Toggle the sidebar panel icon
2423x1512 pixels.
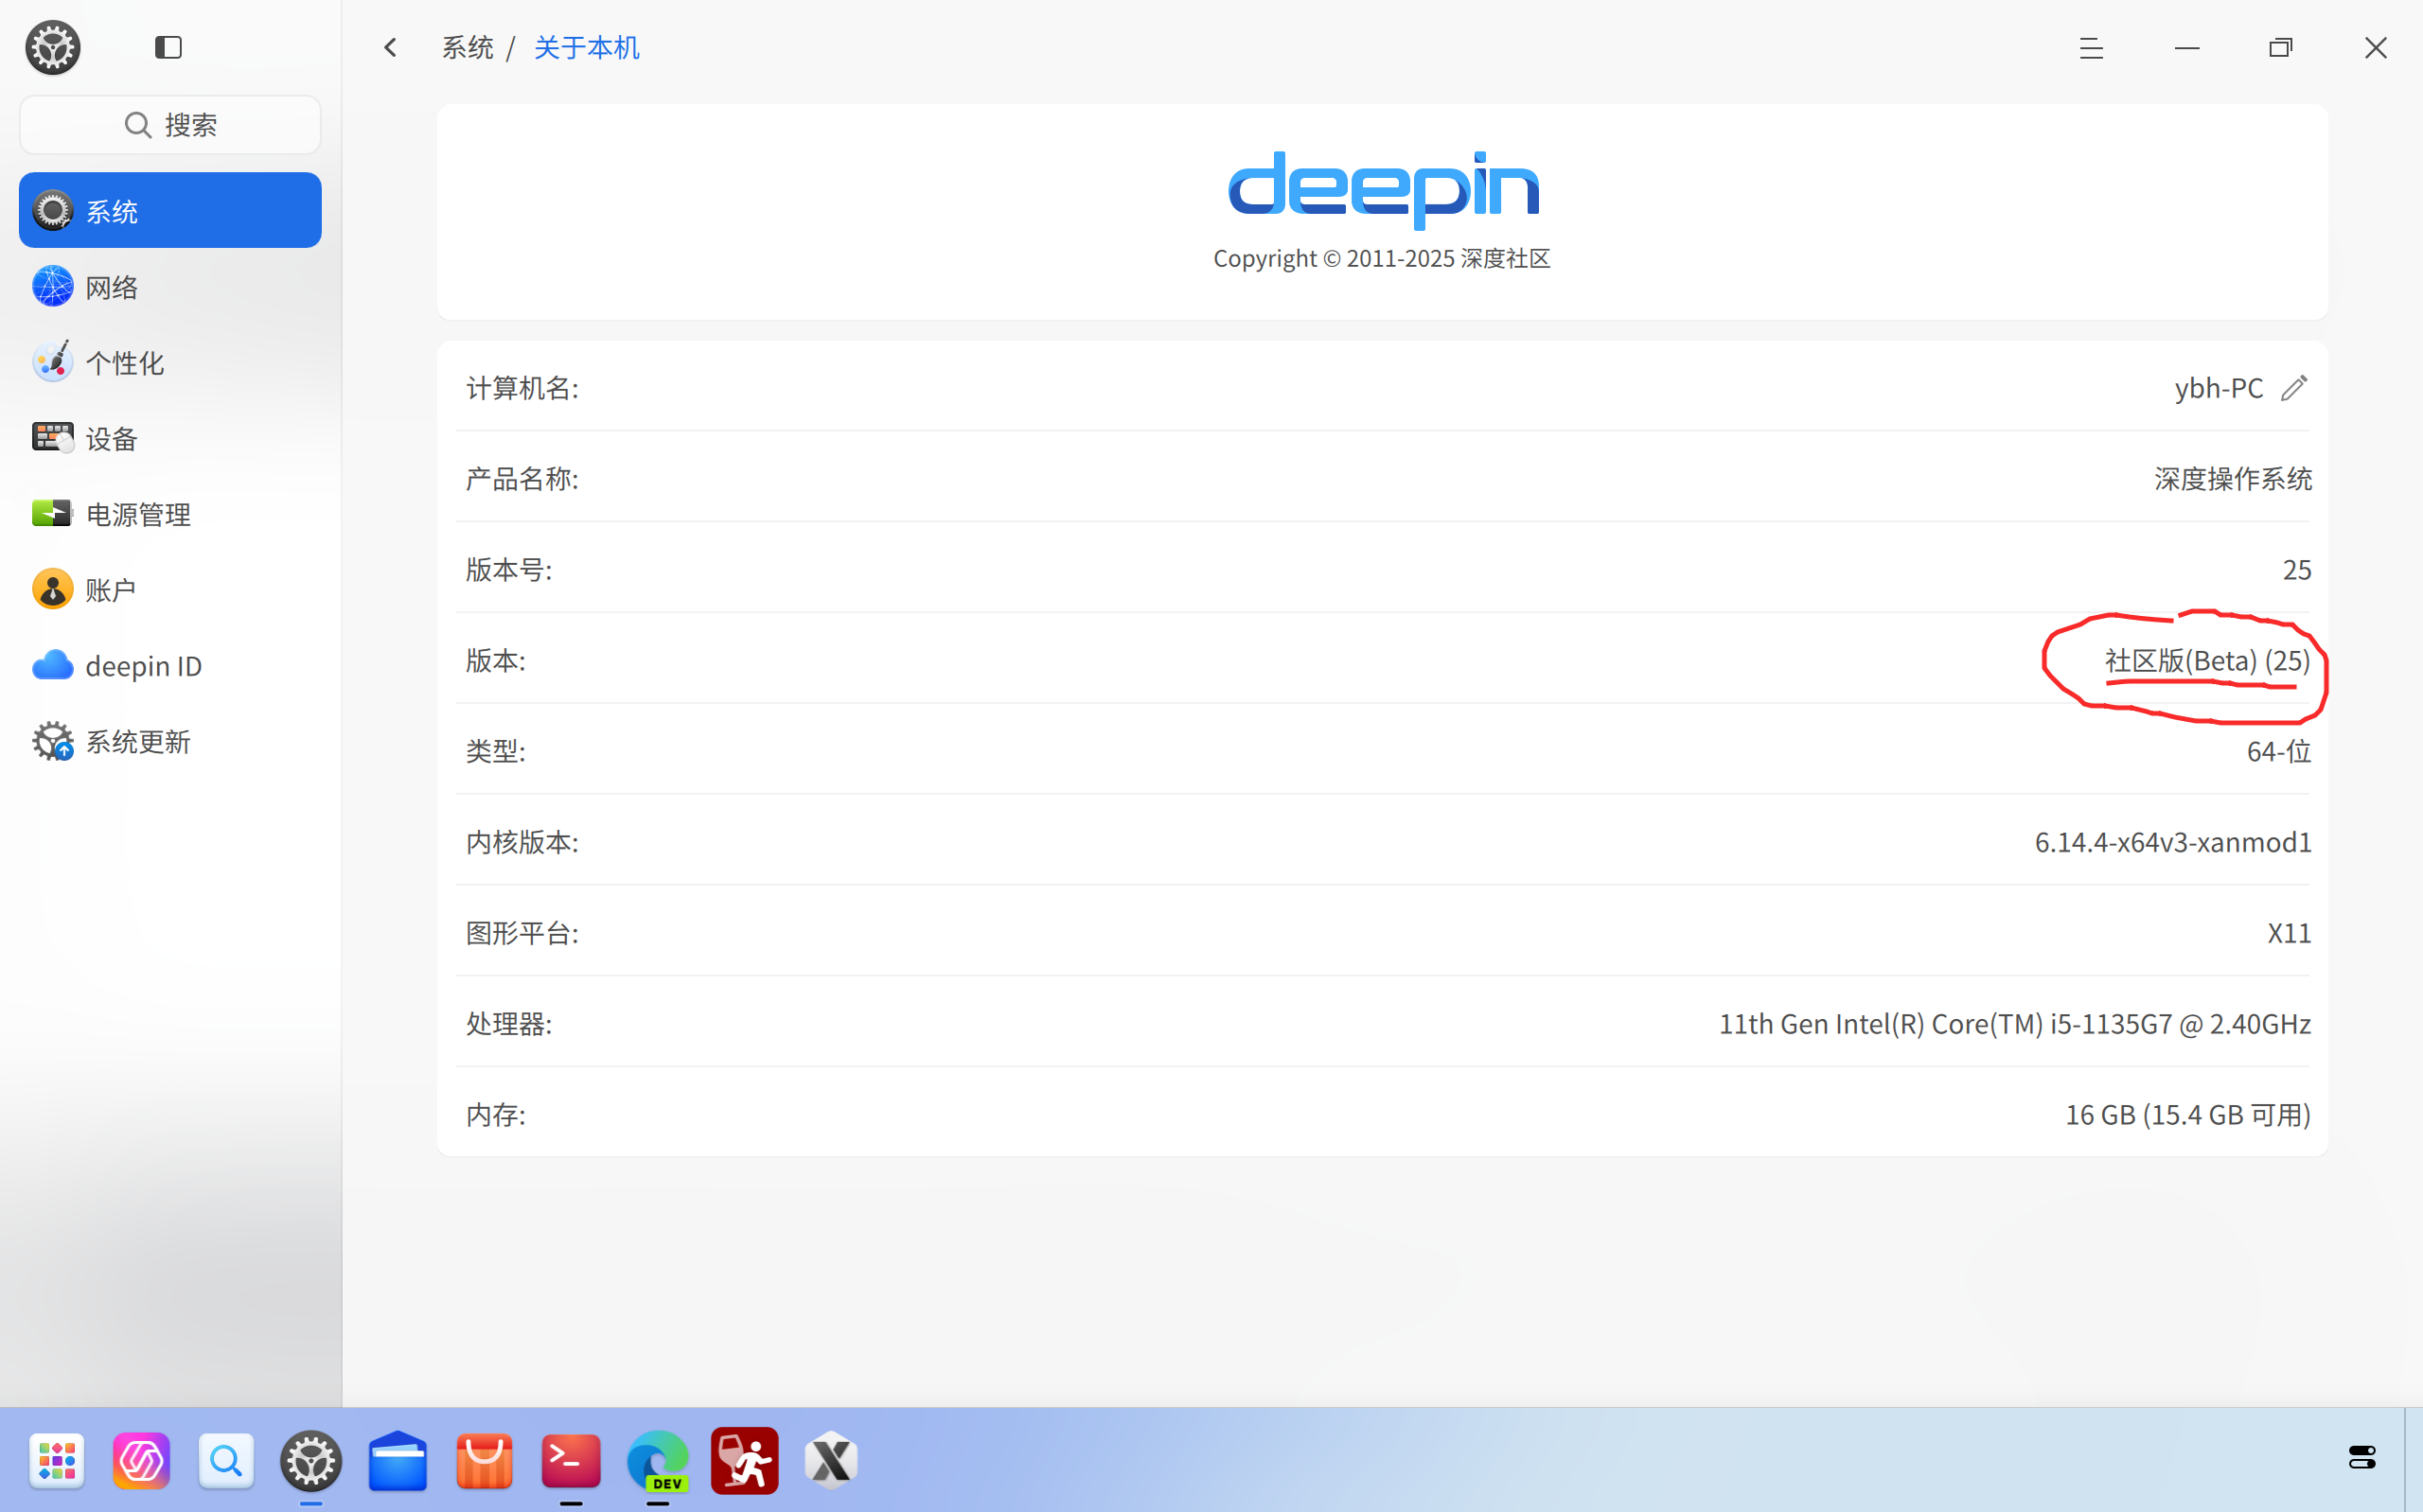(168, 47)
